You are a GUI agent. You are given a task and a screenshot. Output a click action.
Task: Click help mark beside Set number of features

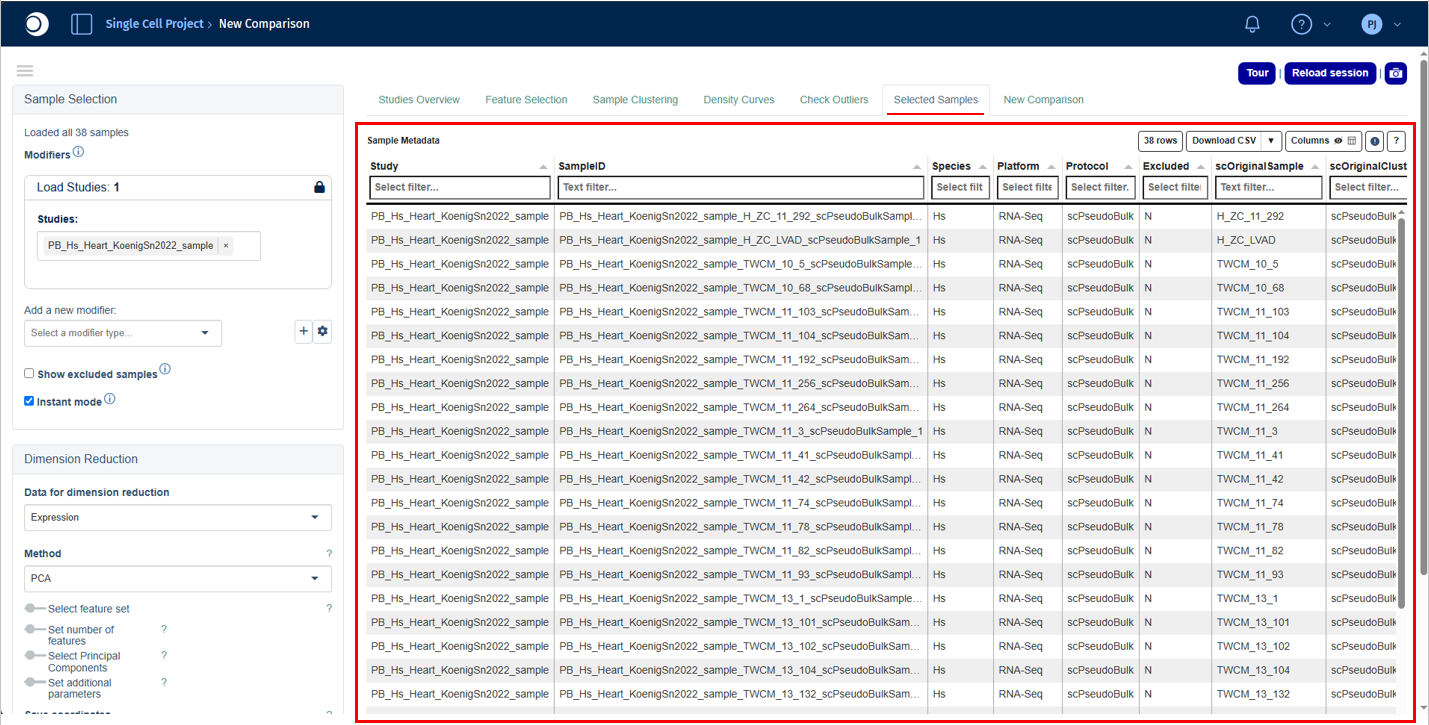coord(164,630)
